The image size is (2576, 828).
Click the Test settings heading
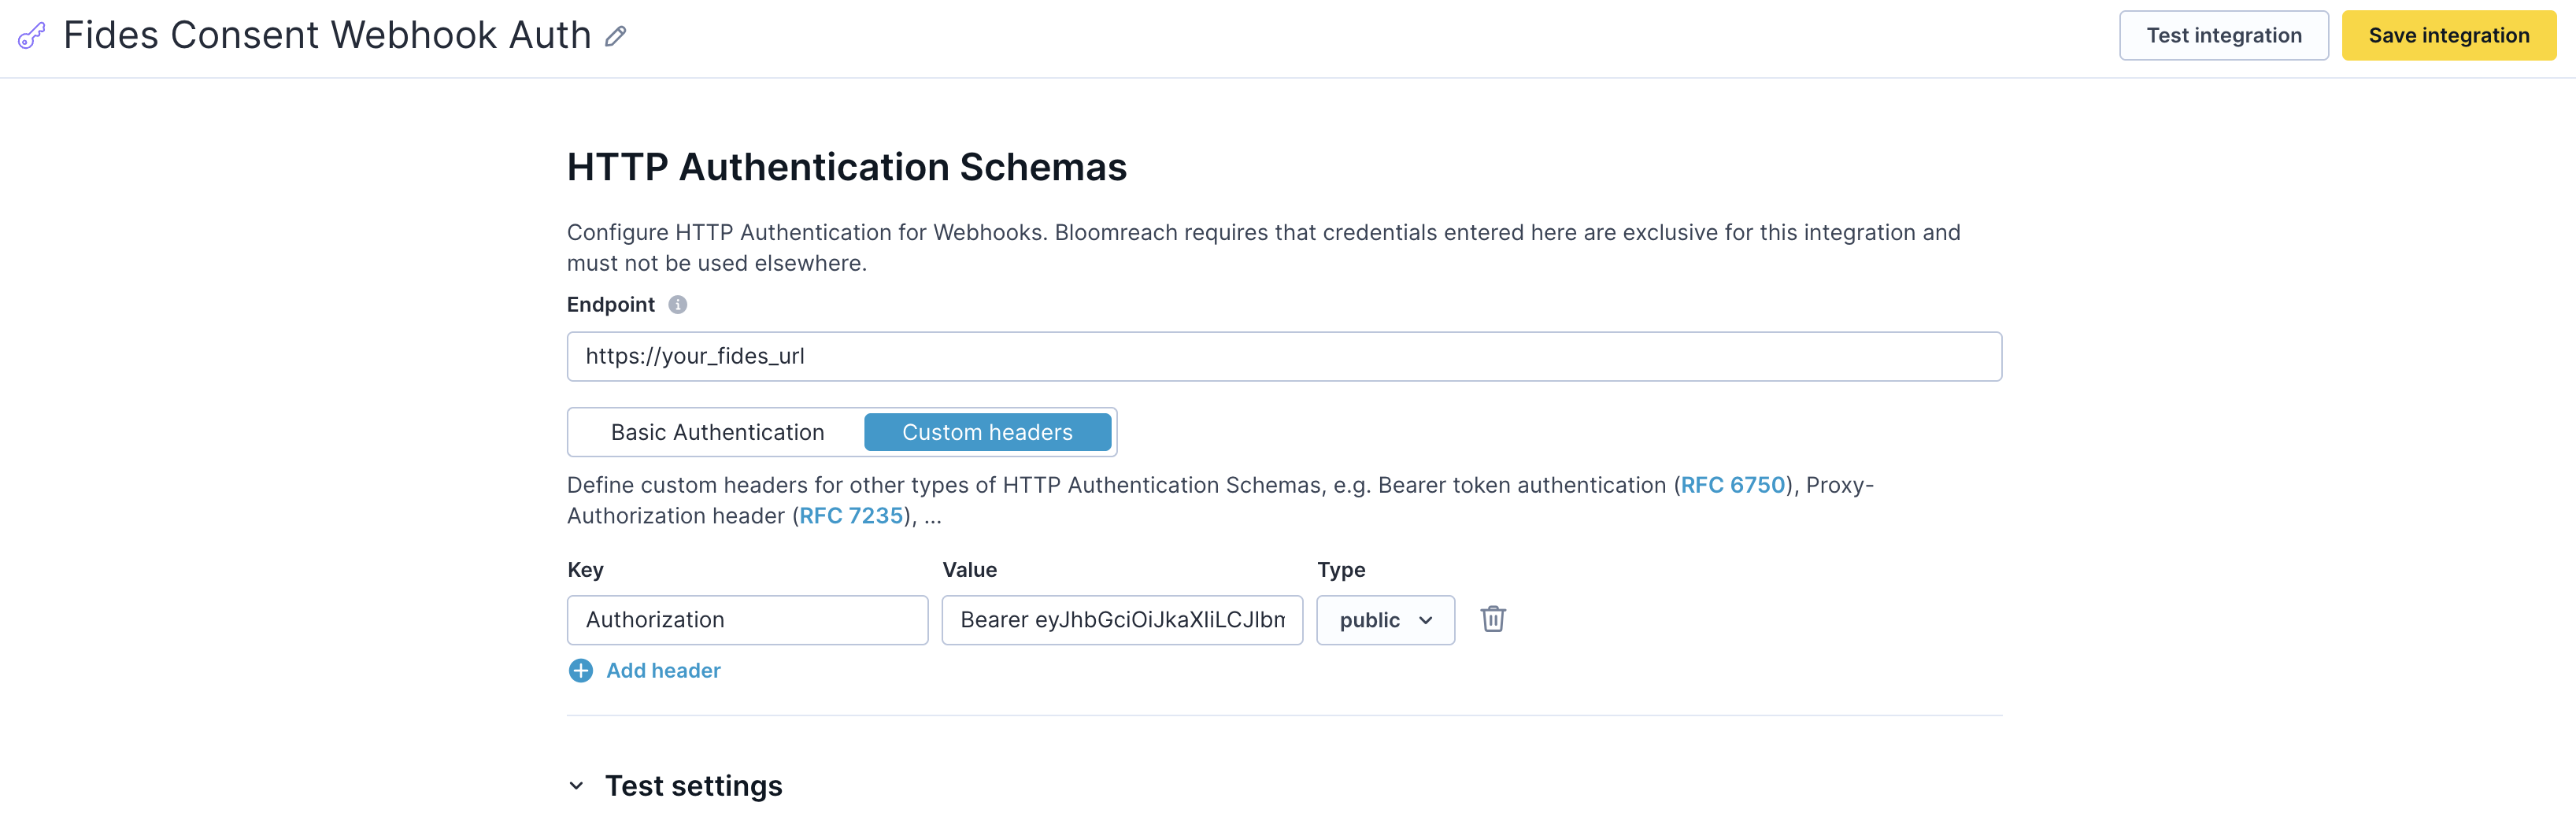tap(693, 786)
